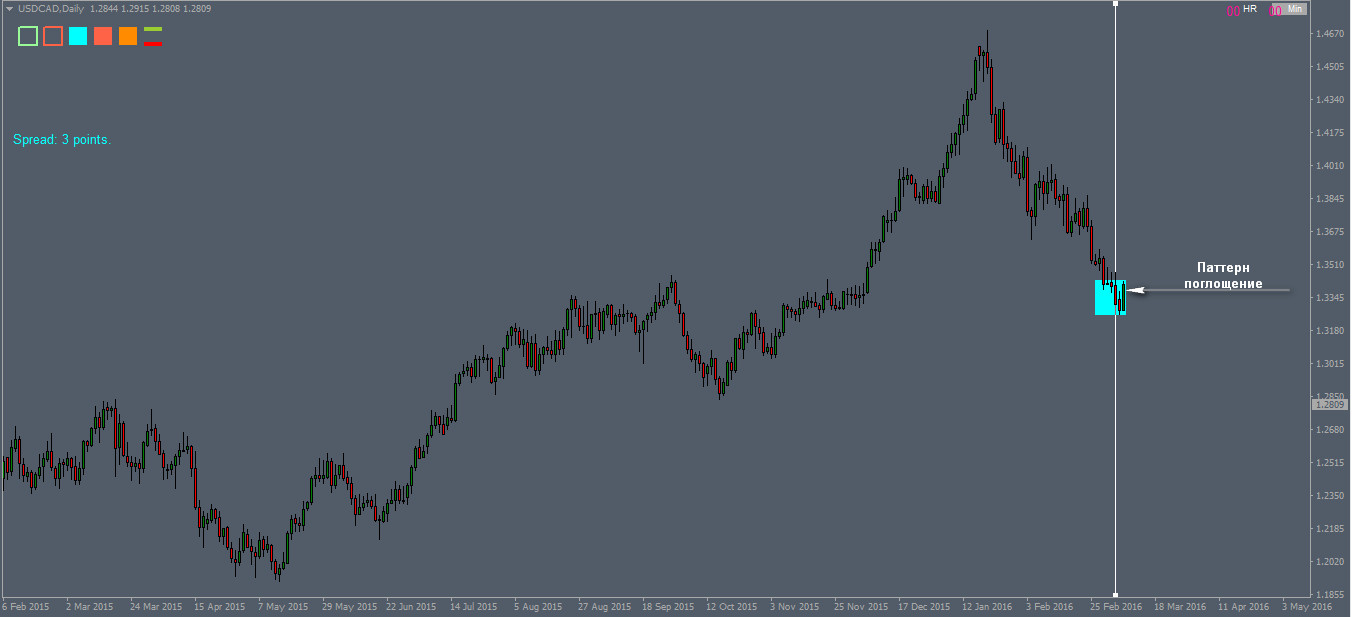This screenshot has height=617, width=1352.
Task: Click the USDCAD,Daily chart title
Action: pyautogui.click(x=51, y=8)
